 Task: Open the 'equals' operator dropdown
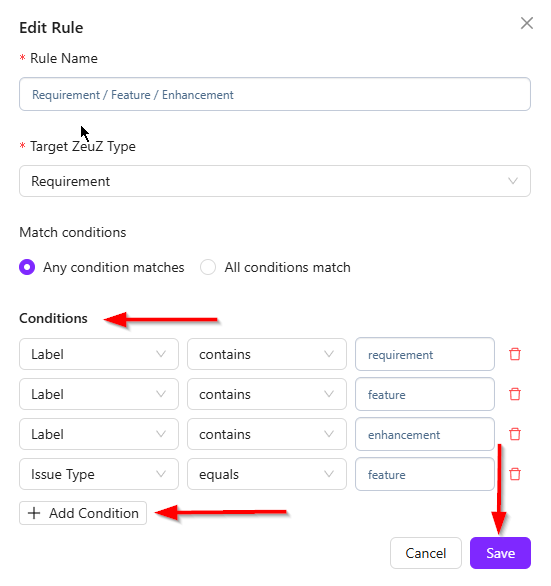click(267, 474)
